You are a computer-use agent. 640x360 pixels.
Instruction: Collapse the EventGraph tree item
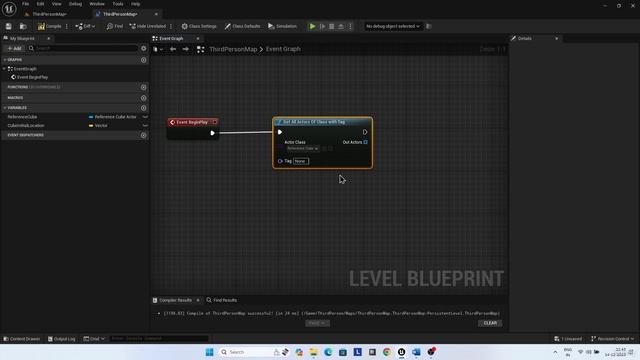[4, 69]
